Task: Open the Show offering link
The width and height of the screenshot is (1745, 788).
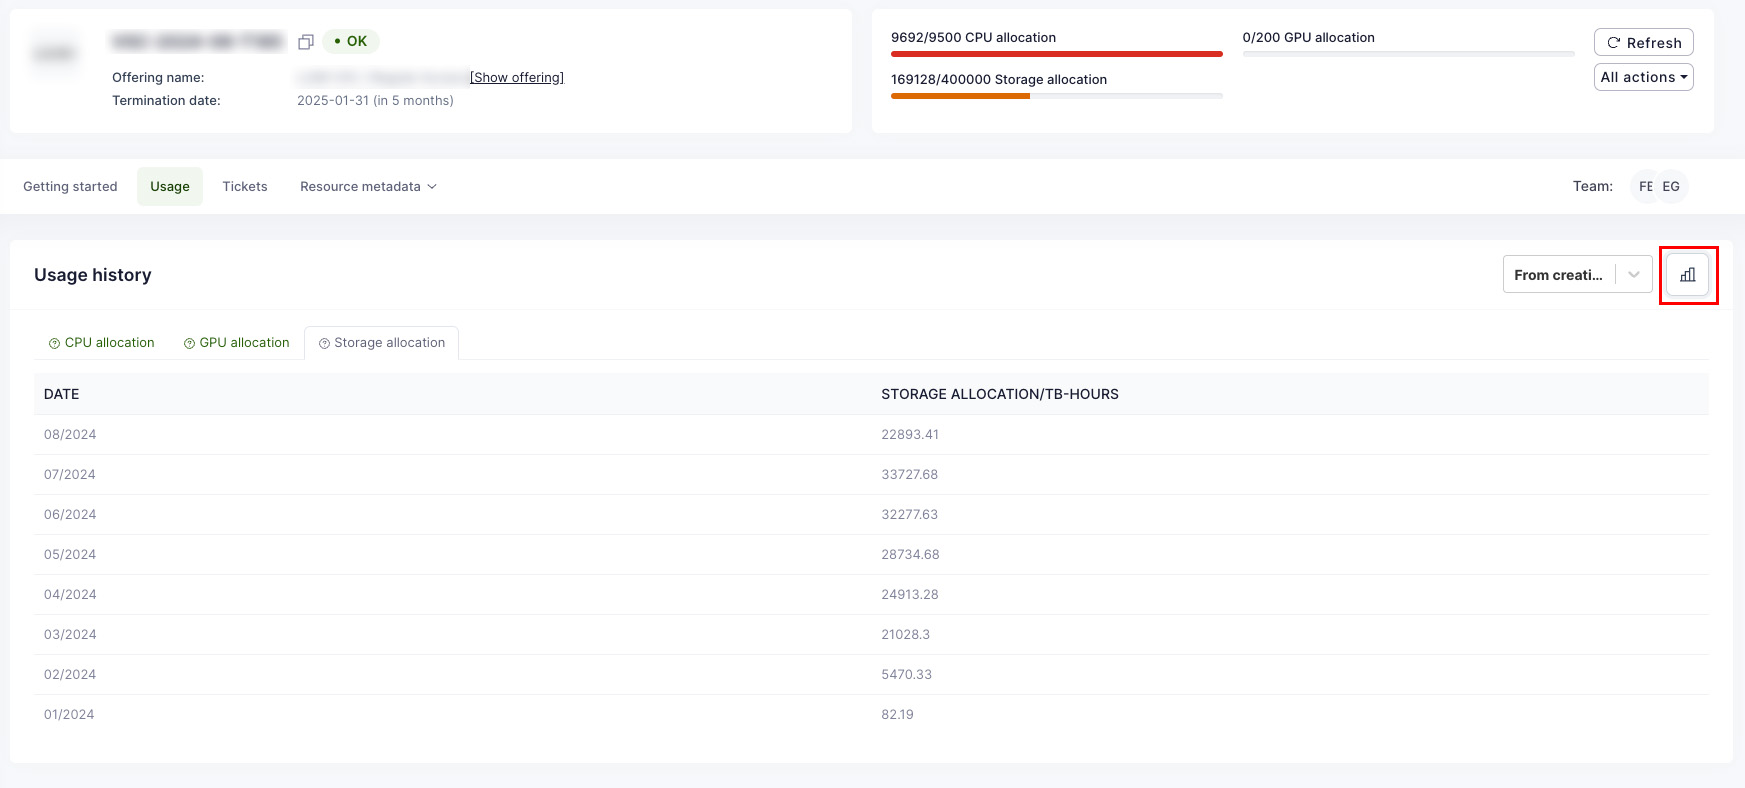Action: tap(517, 78)
